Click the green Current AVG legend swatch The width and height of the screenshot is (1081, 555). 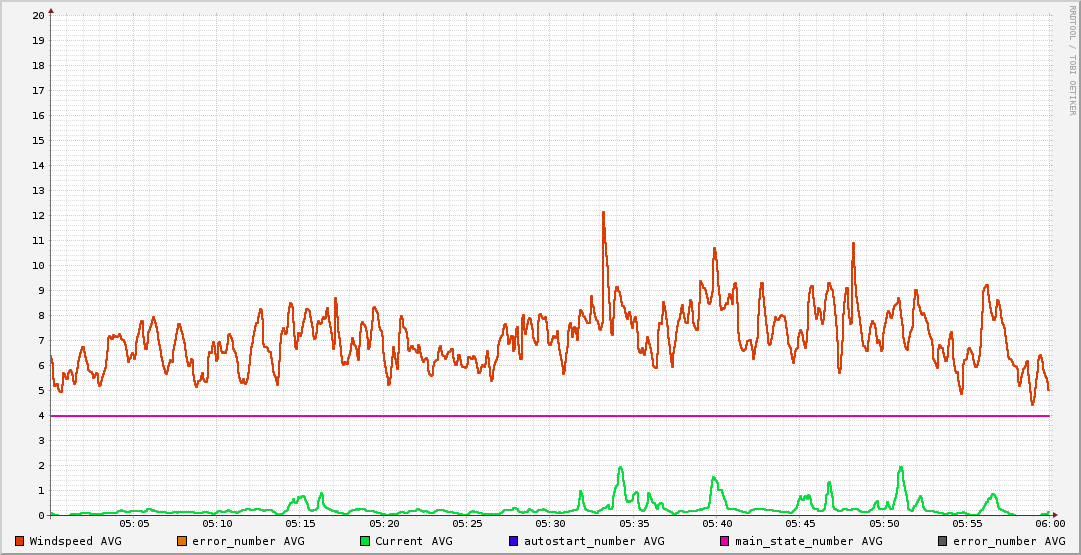[365, 541]
